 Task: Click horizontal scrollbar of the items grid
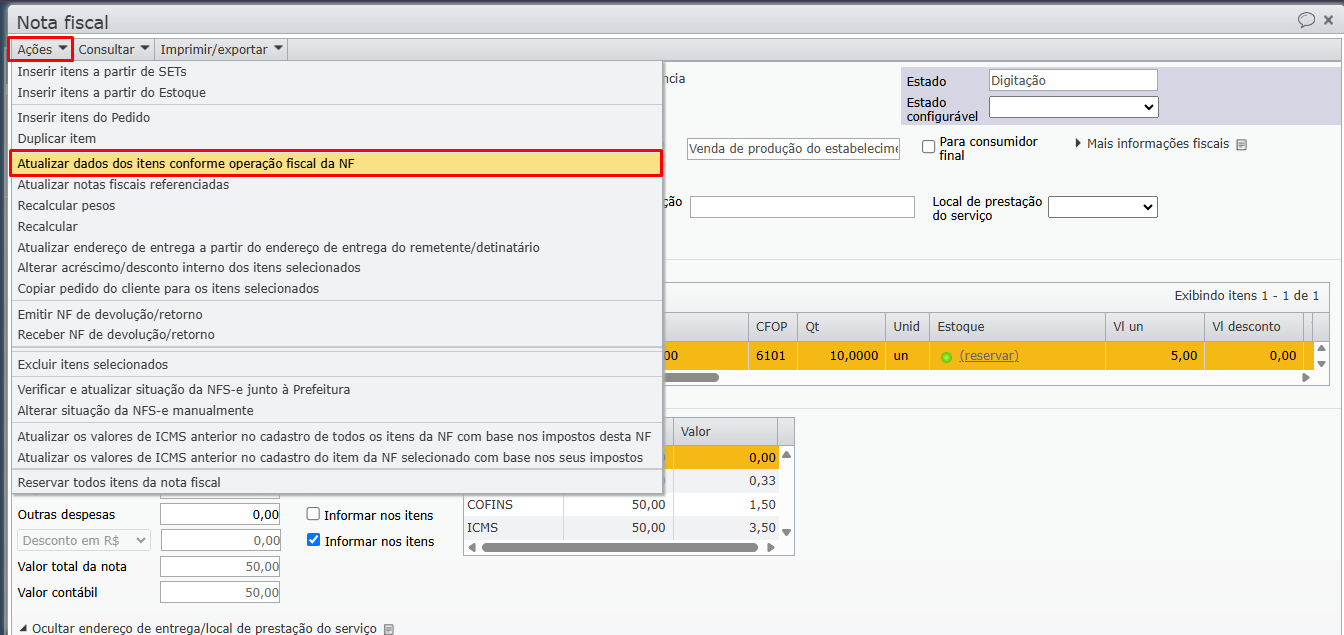click(x=690, y=378)
